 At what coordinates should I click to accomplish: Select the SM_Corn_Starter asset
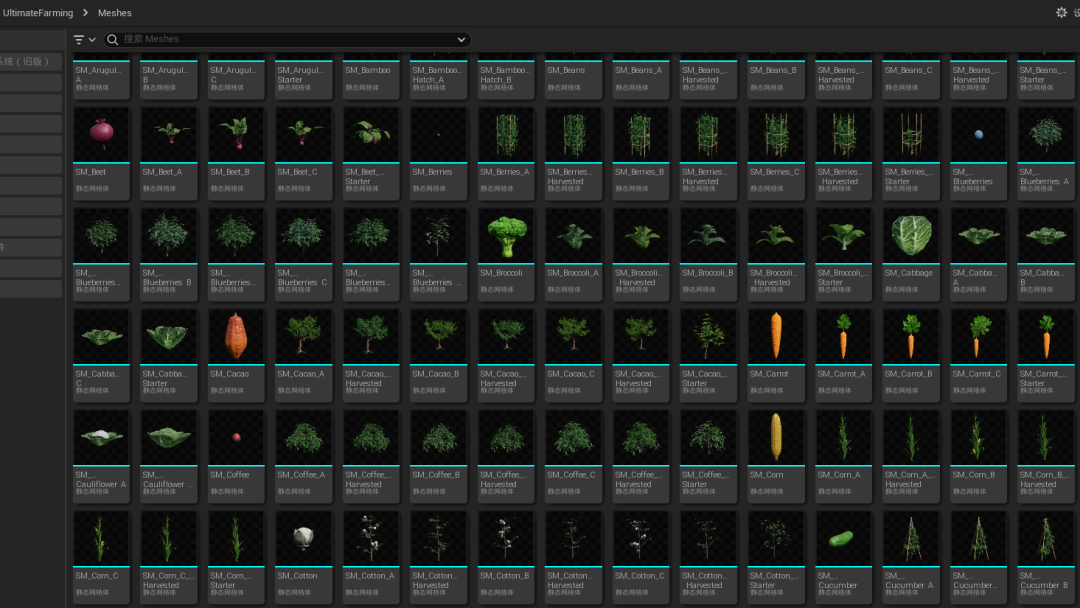pyautogui.click(x=236, y=558)
